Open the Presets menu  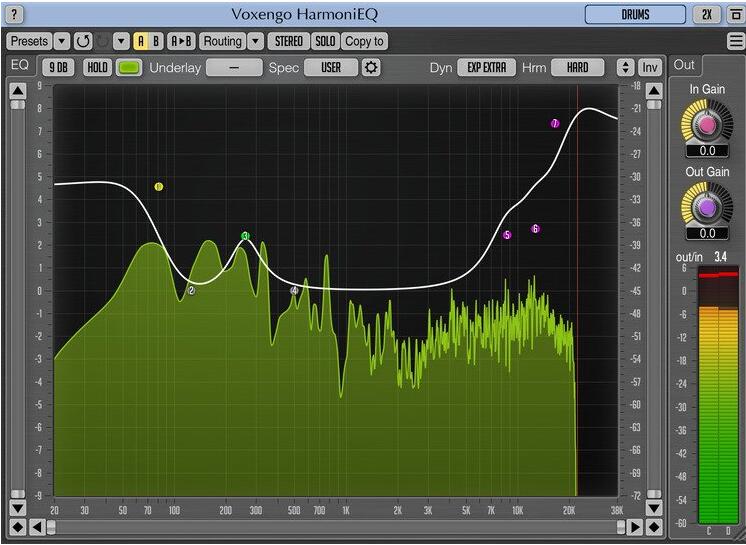click(x=29, y=41)
